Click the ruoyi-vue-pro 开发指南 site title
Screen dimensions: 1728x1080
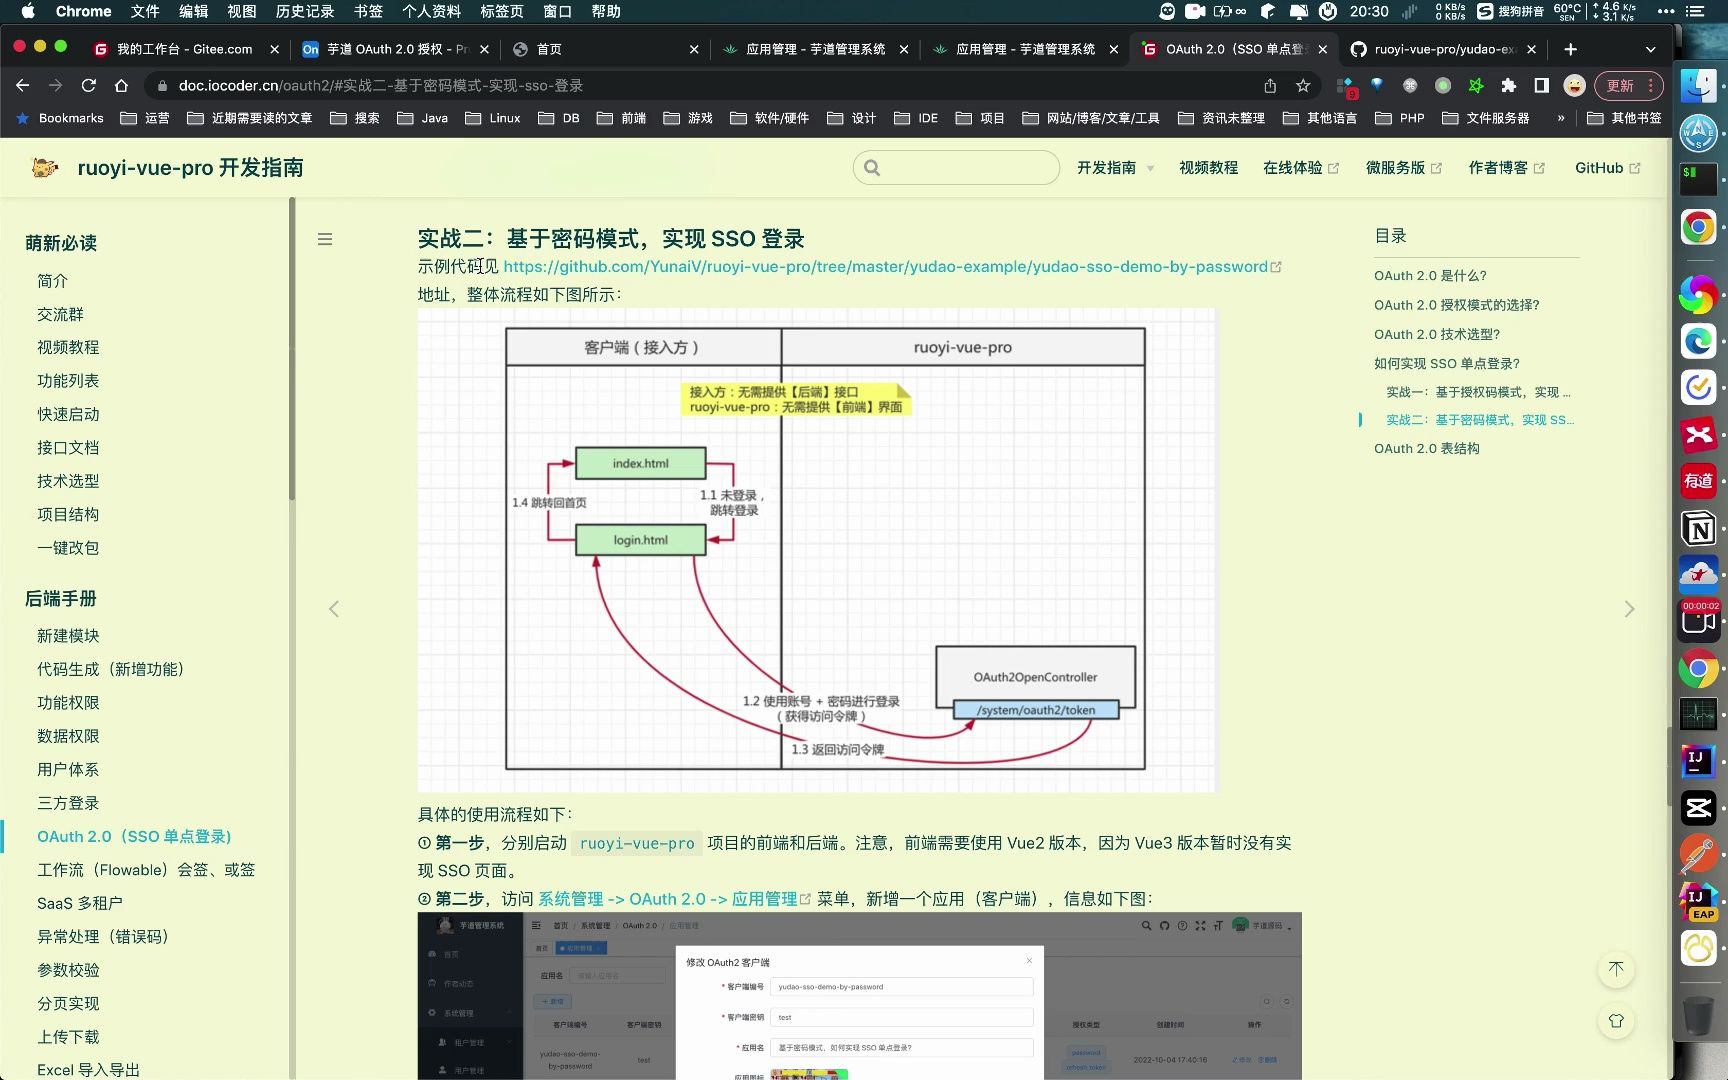(190, 167)
